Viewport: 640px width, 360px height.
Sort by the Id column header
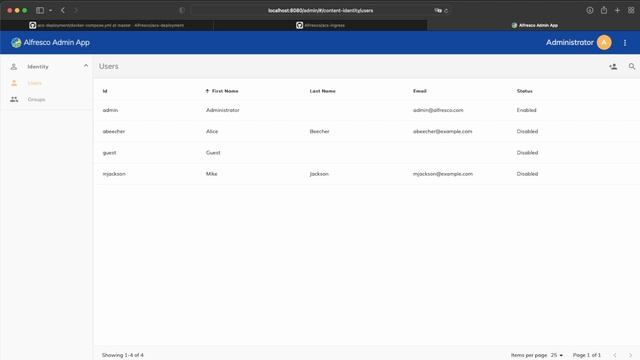coord(105,91)
